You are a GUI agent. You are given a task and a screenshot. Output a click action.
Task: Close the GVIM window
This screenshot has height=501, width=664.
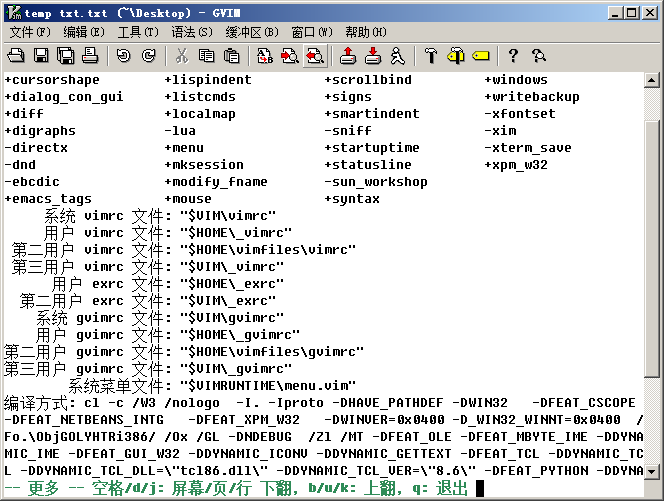point(650,13)
